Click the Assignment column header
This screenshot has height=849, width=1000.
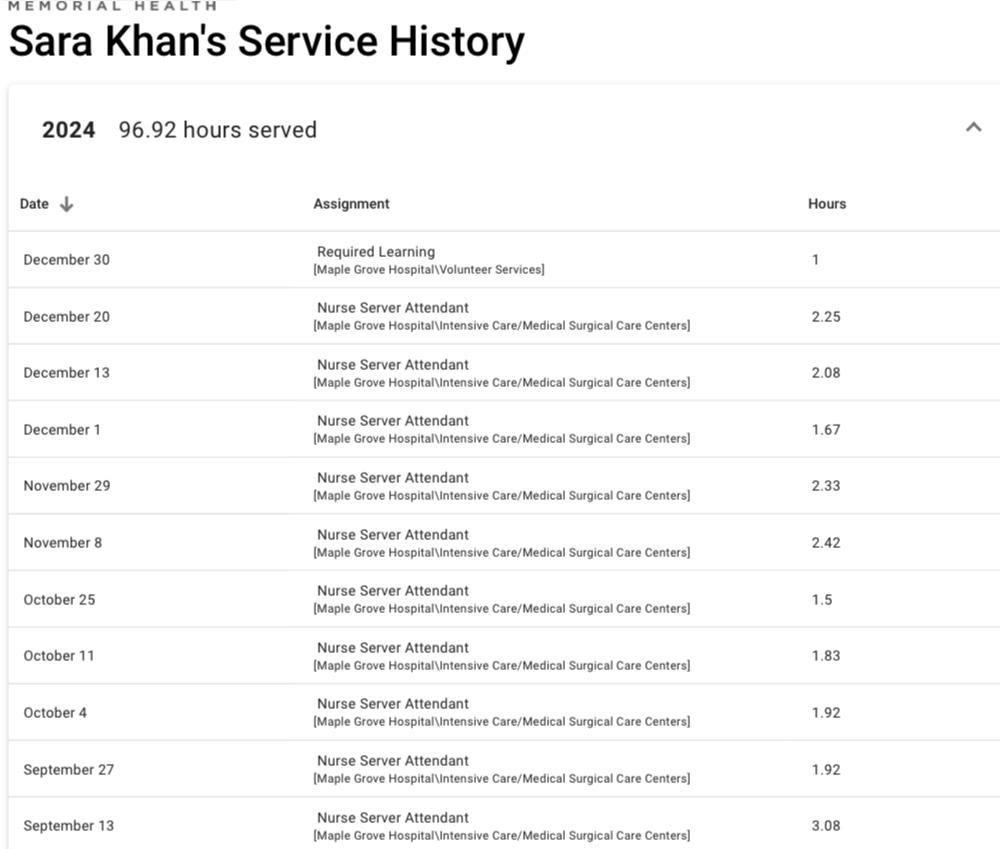351,204
